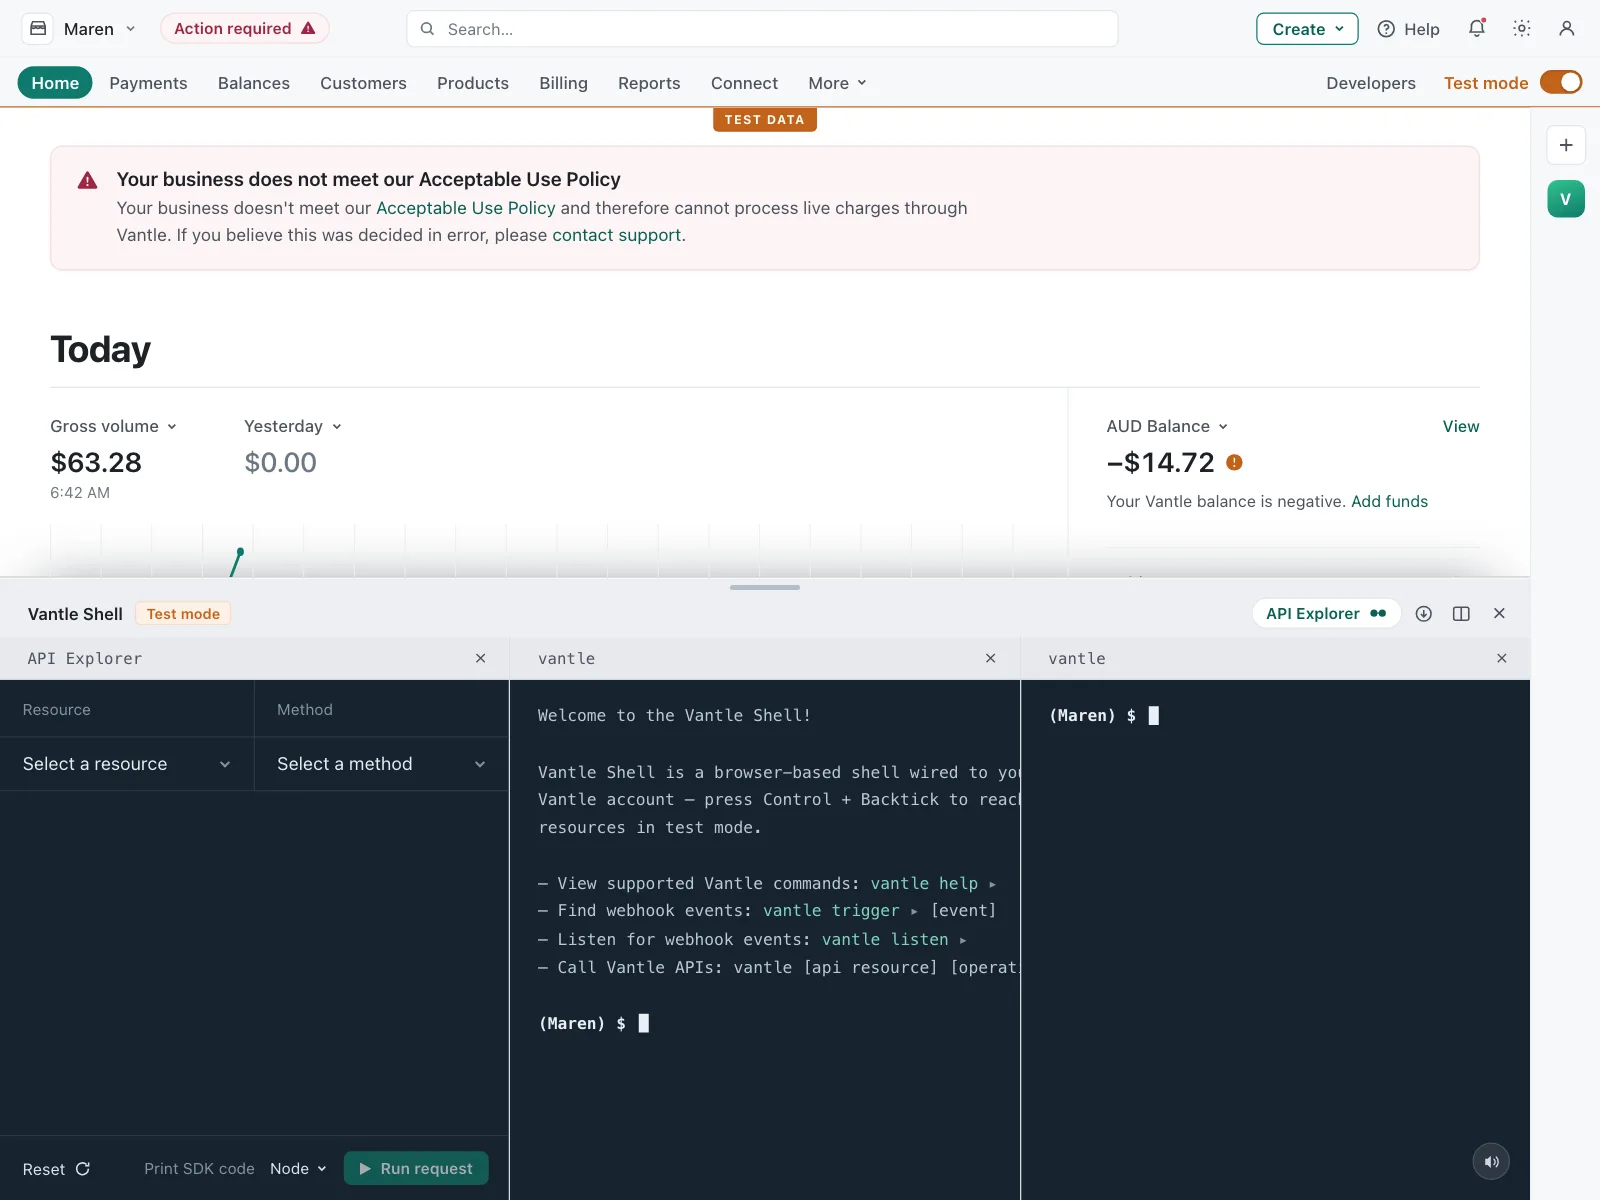Open the Developers link
The width and height of the screenshot is (1600, 1200).
(x=1371, y=83)
